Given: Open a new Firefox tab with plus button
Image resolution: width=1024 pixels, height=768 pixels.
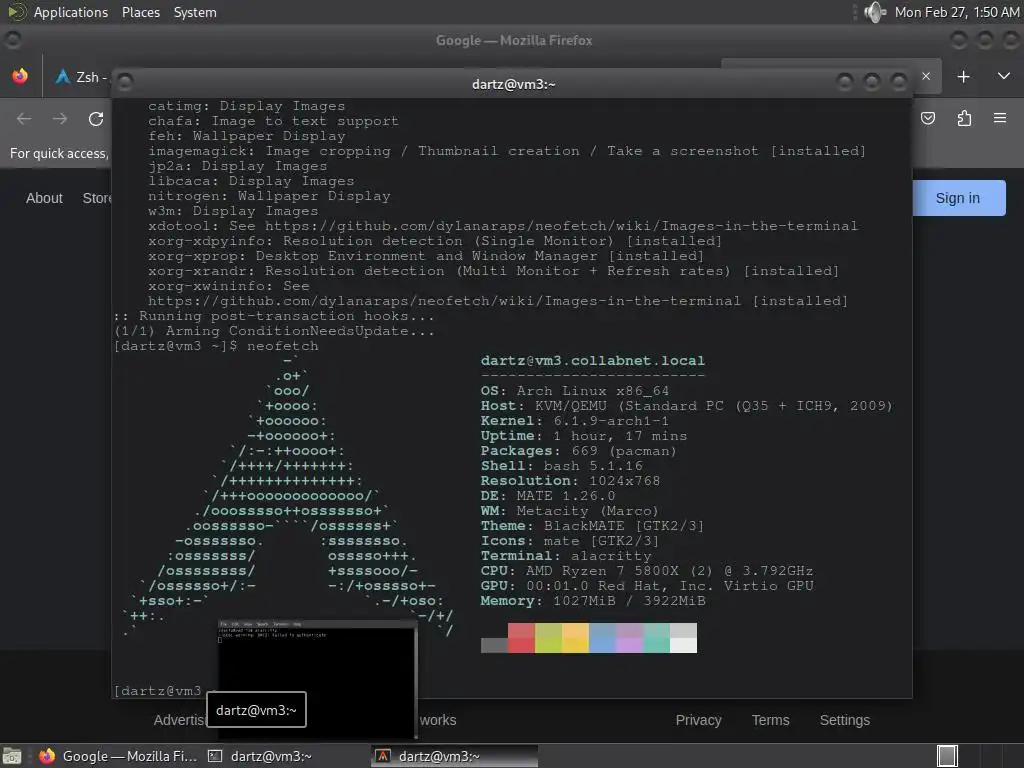Looking at the screenshot, I should (x=963, y=76).
